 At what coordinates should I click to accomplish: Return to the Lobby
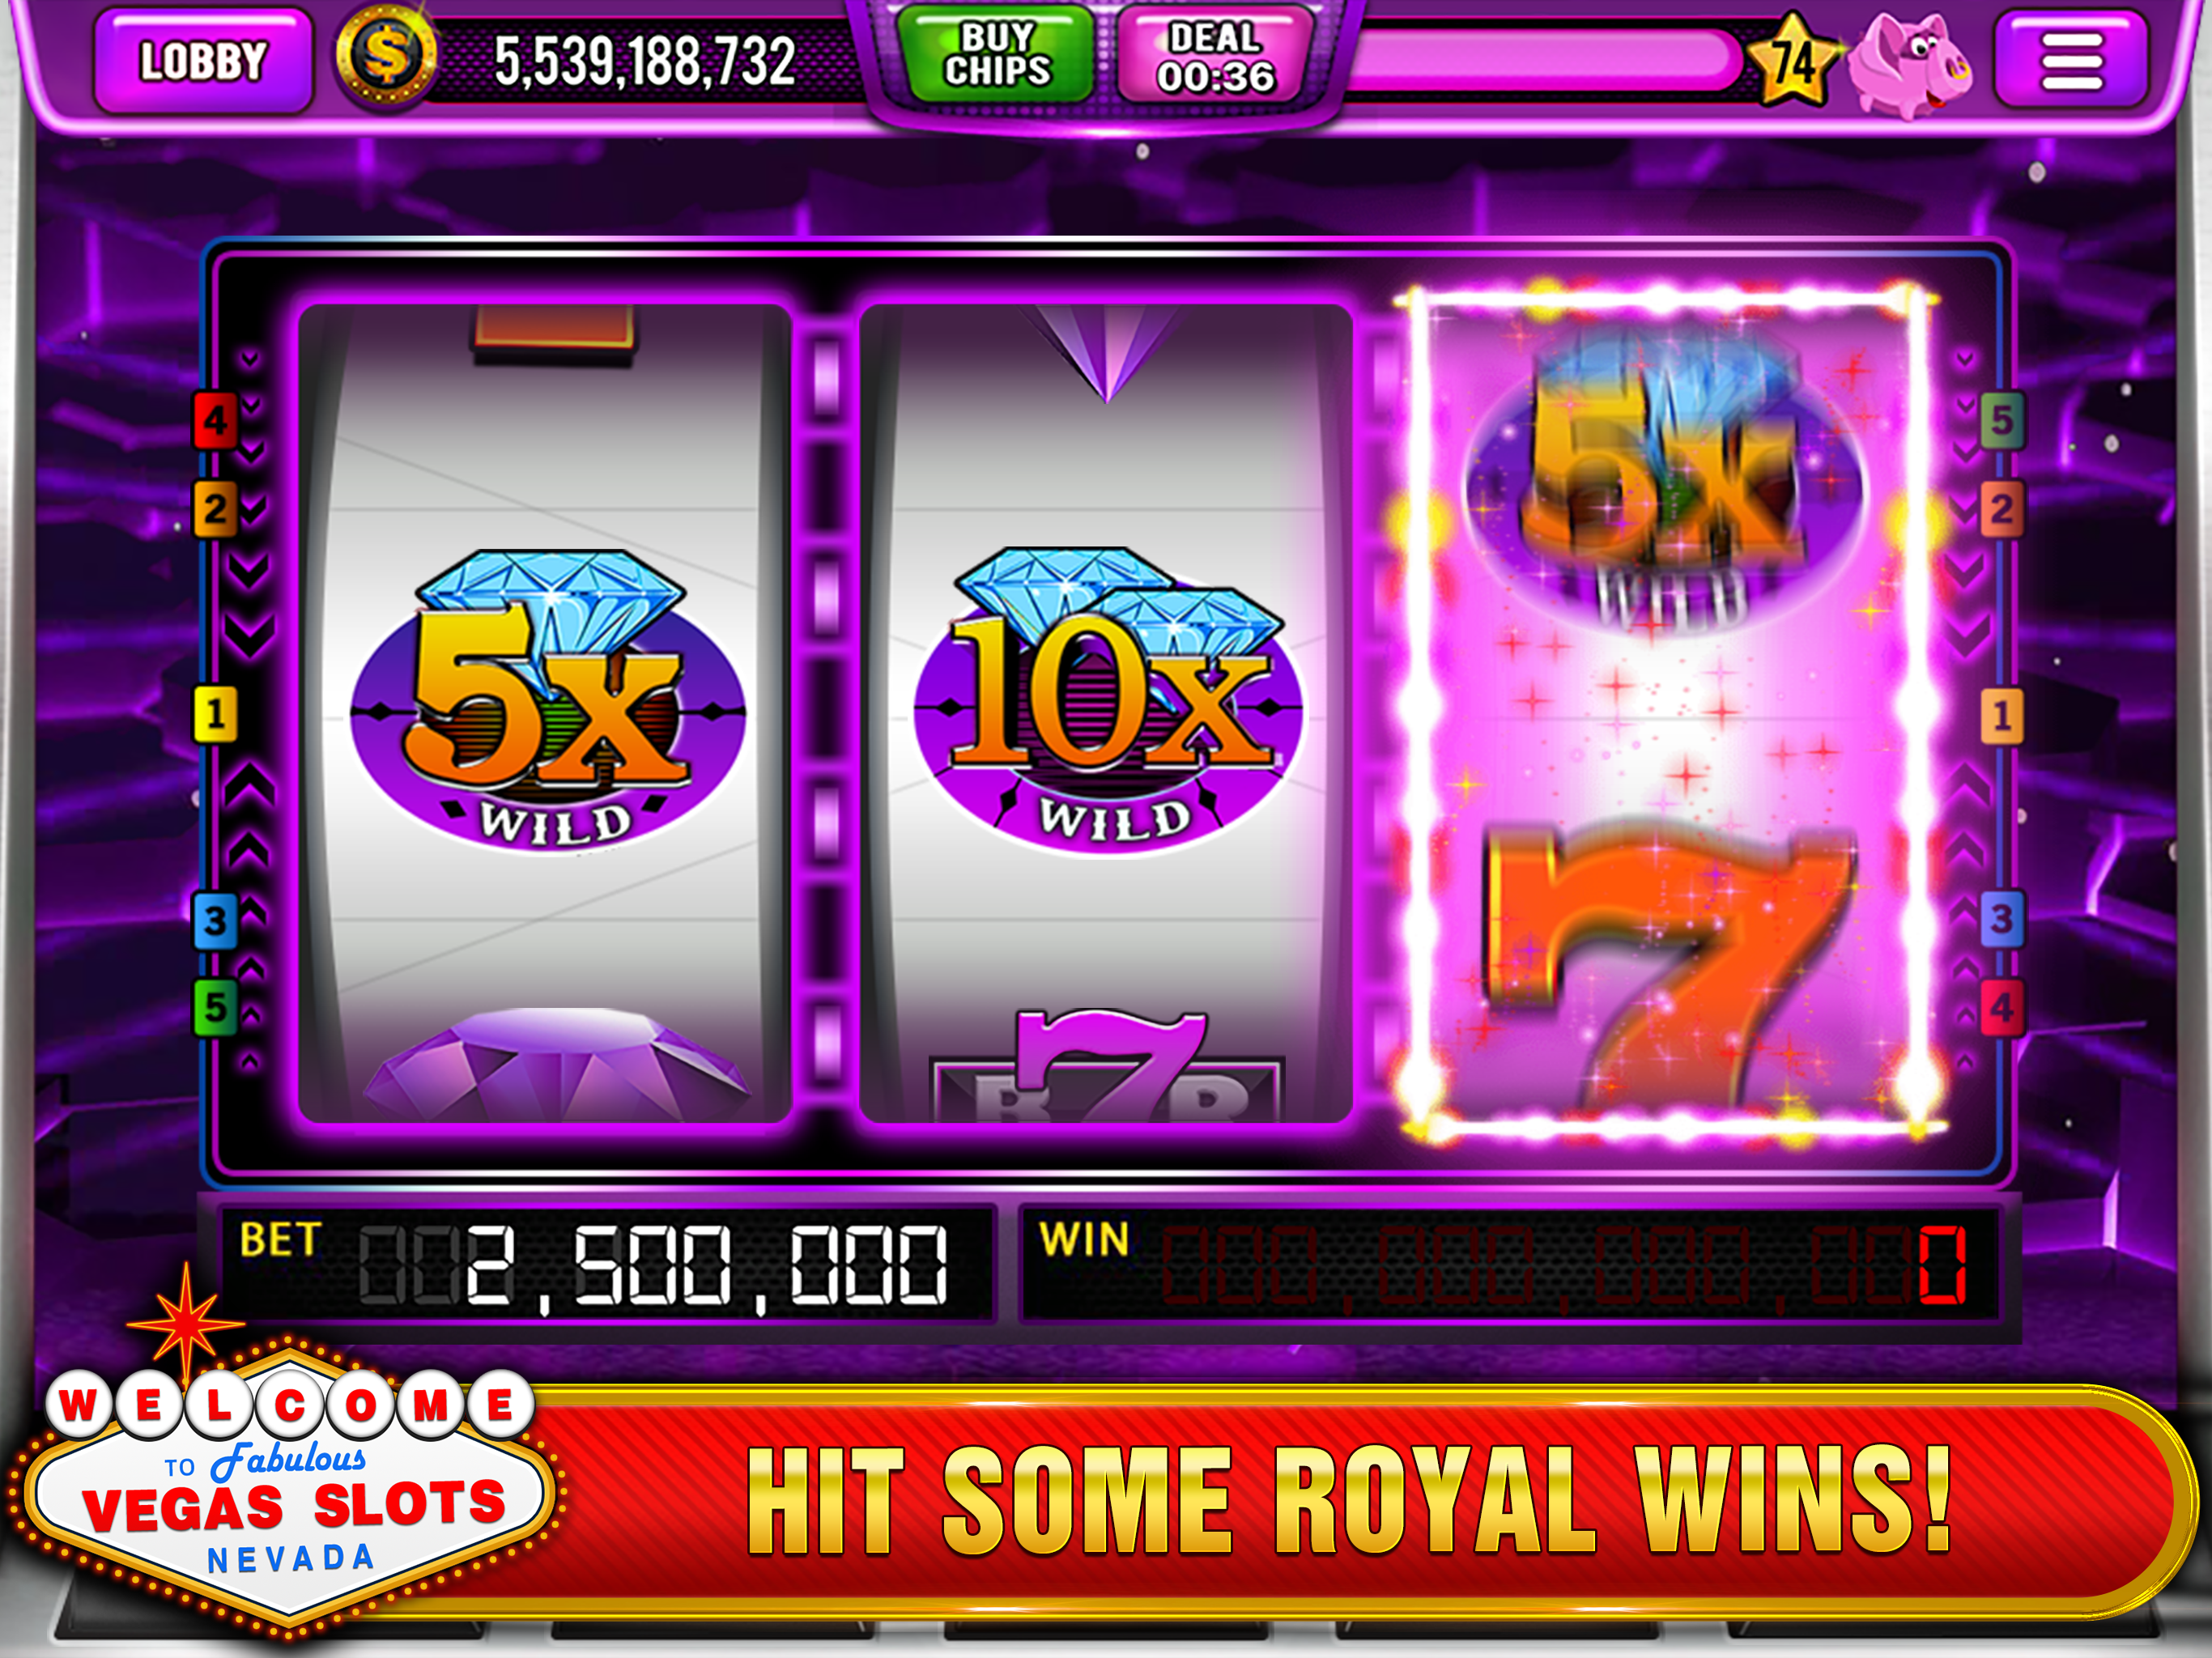[203, 61]
